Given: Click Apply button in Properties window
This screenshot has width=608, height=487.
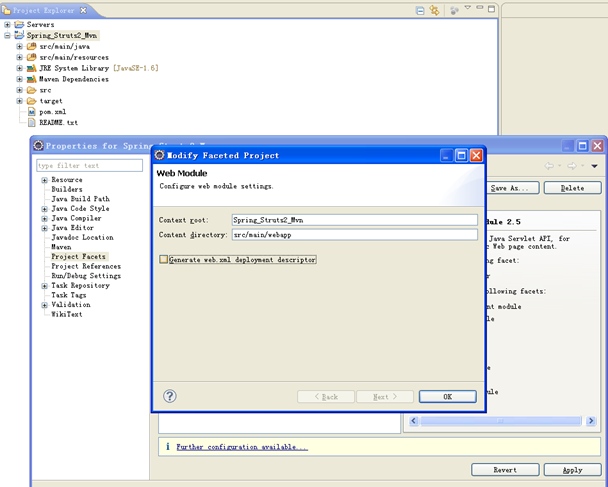Looking at the screenshot, I should coord(572,470).
